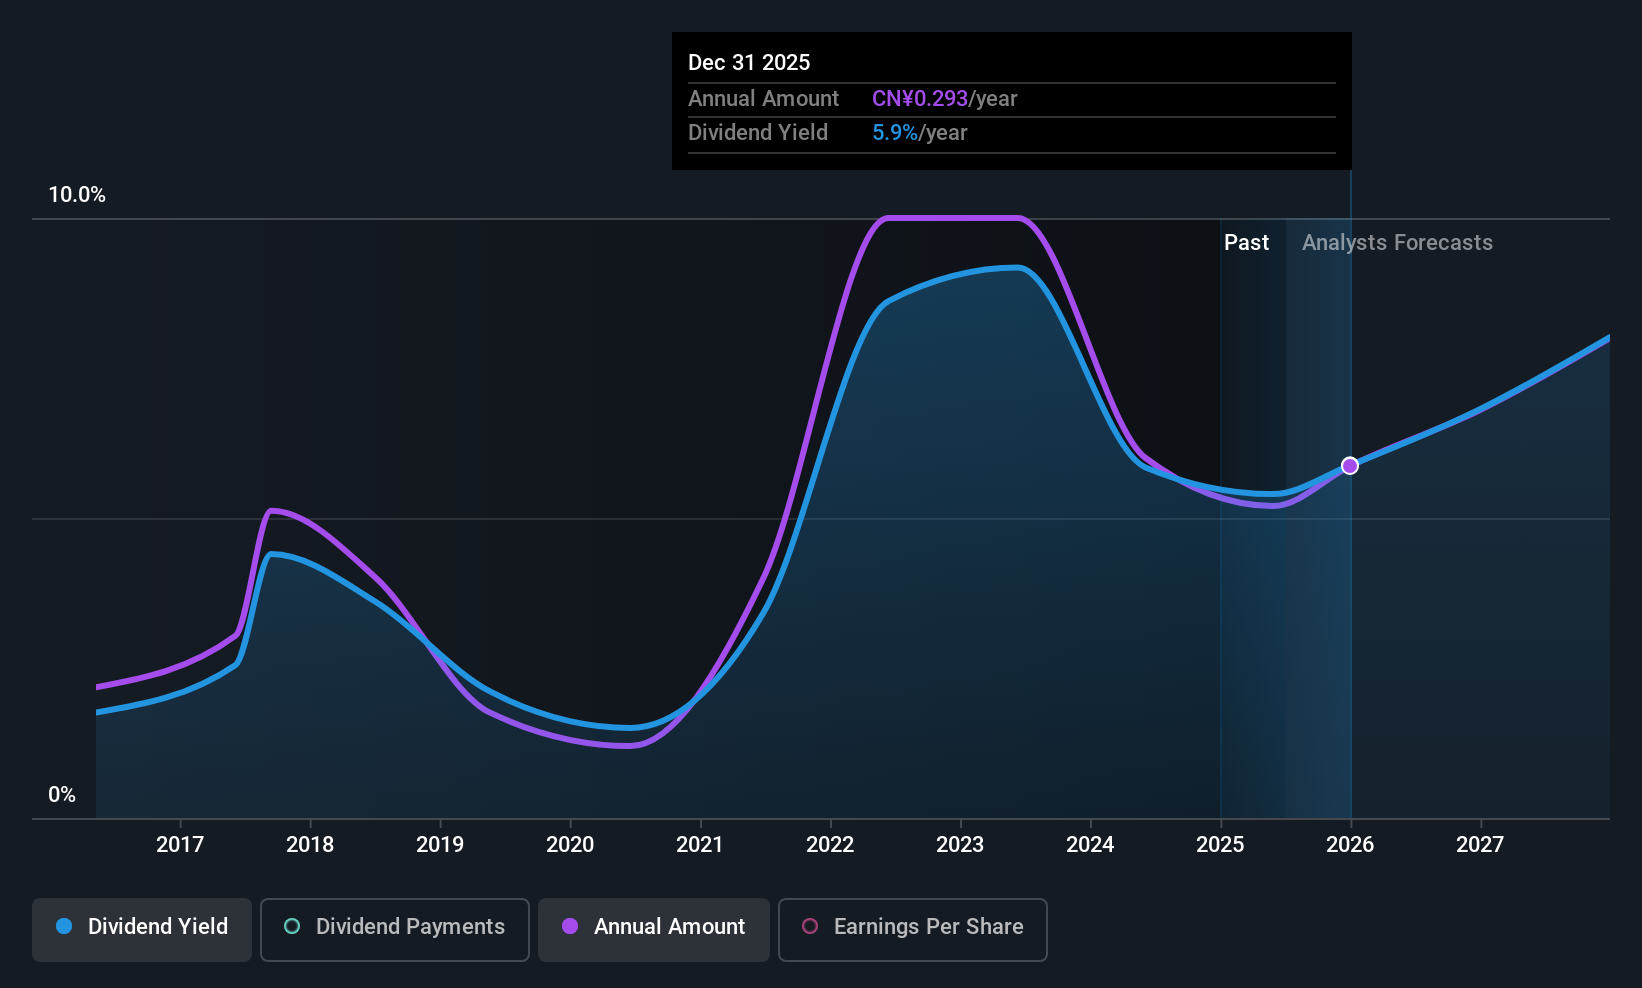Click the 2026 axis label
Image resolution: width=1642 pixels, height=988 pixels.
(1350, 845)
